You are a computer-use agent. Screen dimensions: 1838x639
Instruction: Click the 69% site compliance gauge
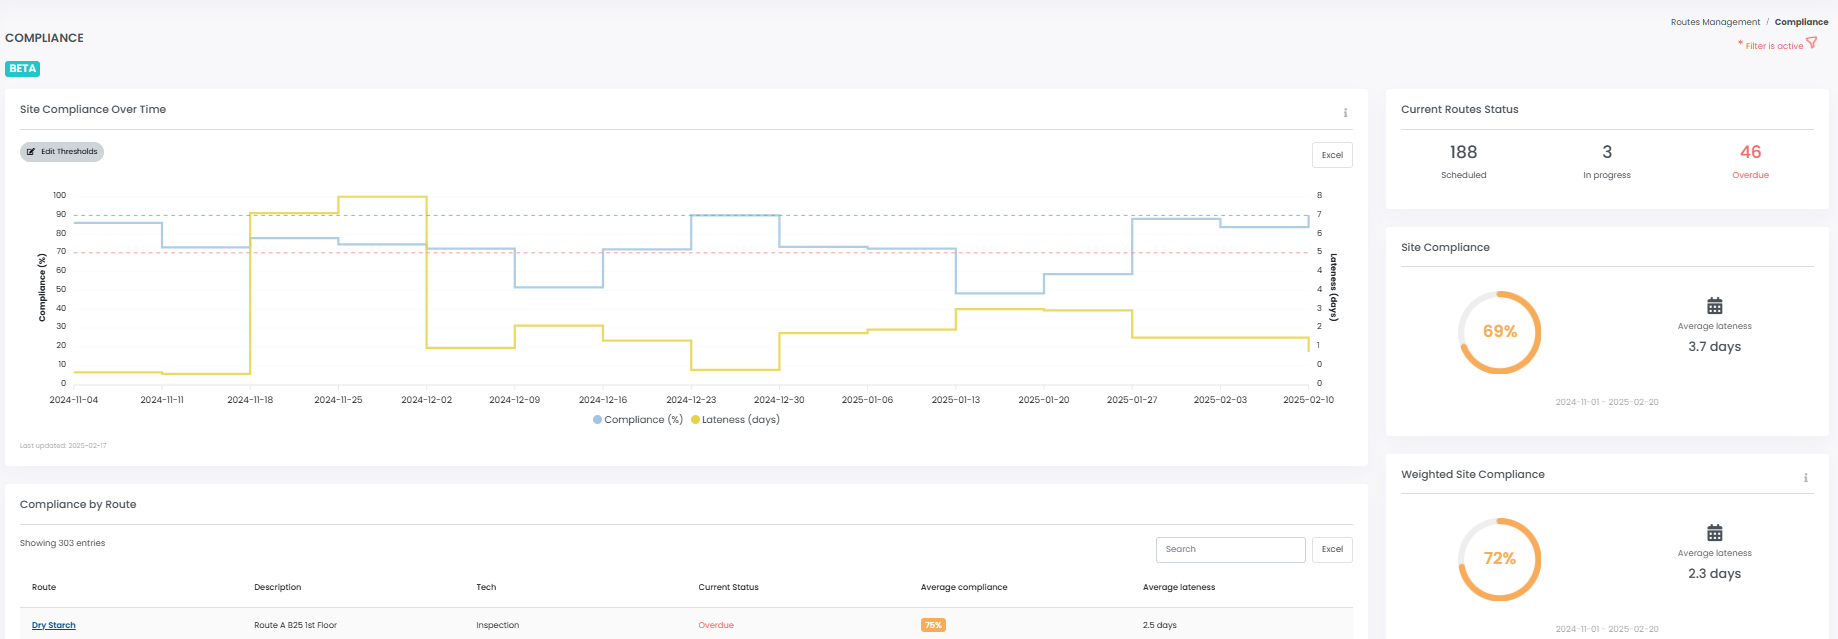[x=1499, y=332]
